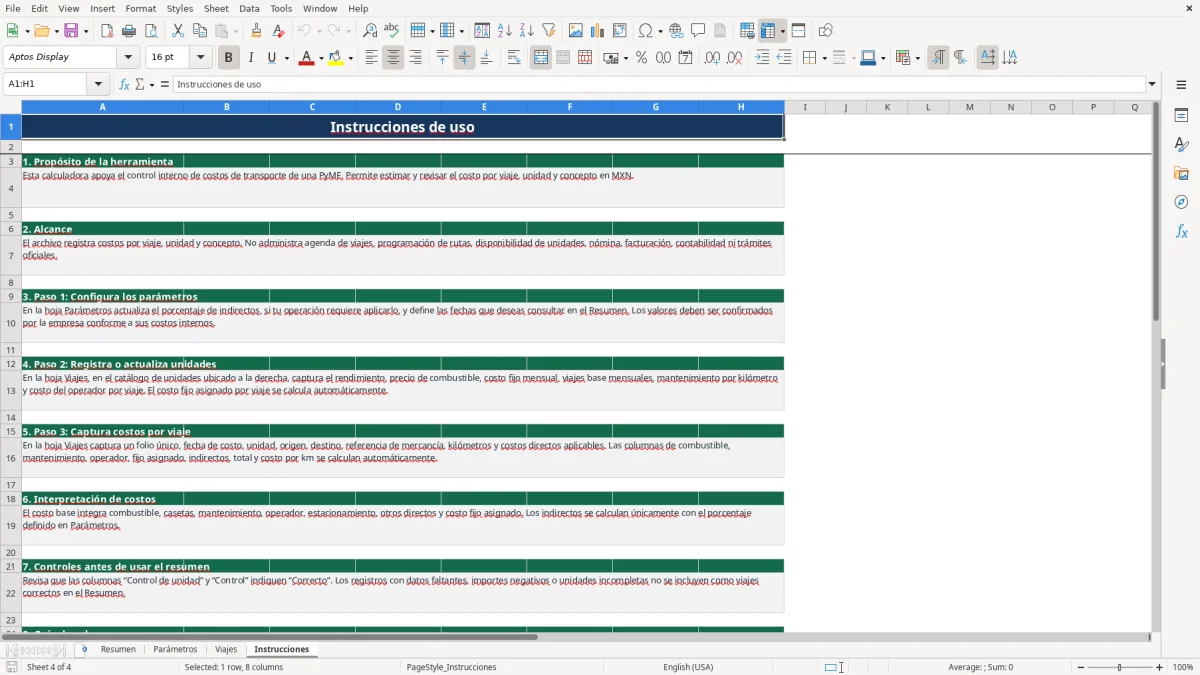Increase the cell indent
Image resolution: width=1200 pixels, height=675 pixels.
point(762,58)
